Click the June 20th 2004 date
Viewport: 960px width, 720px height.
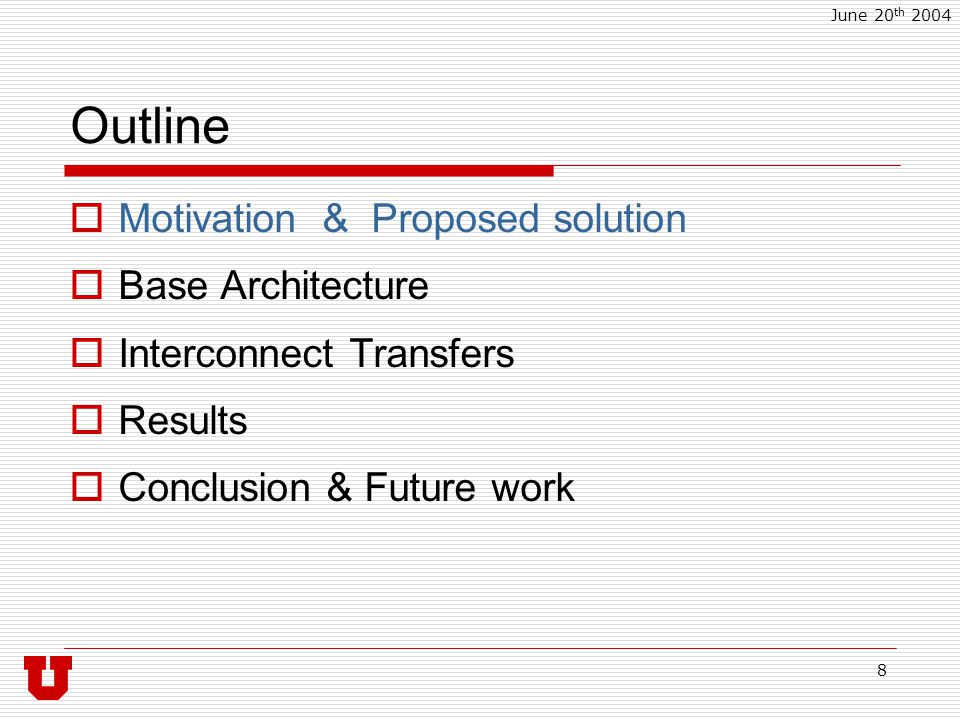[x=890, y=14]
